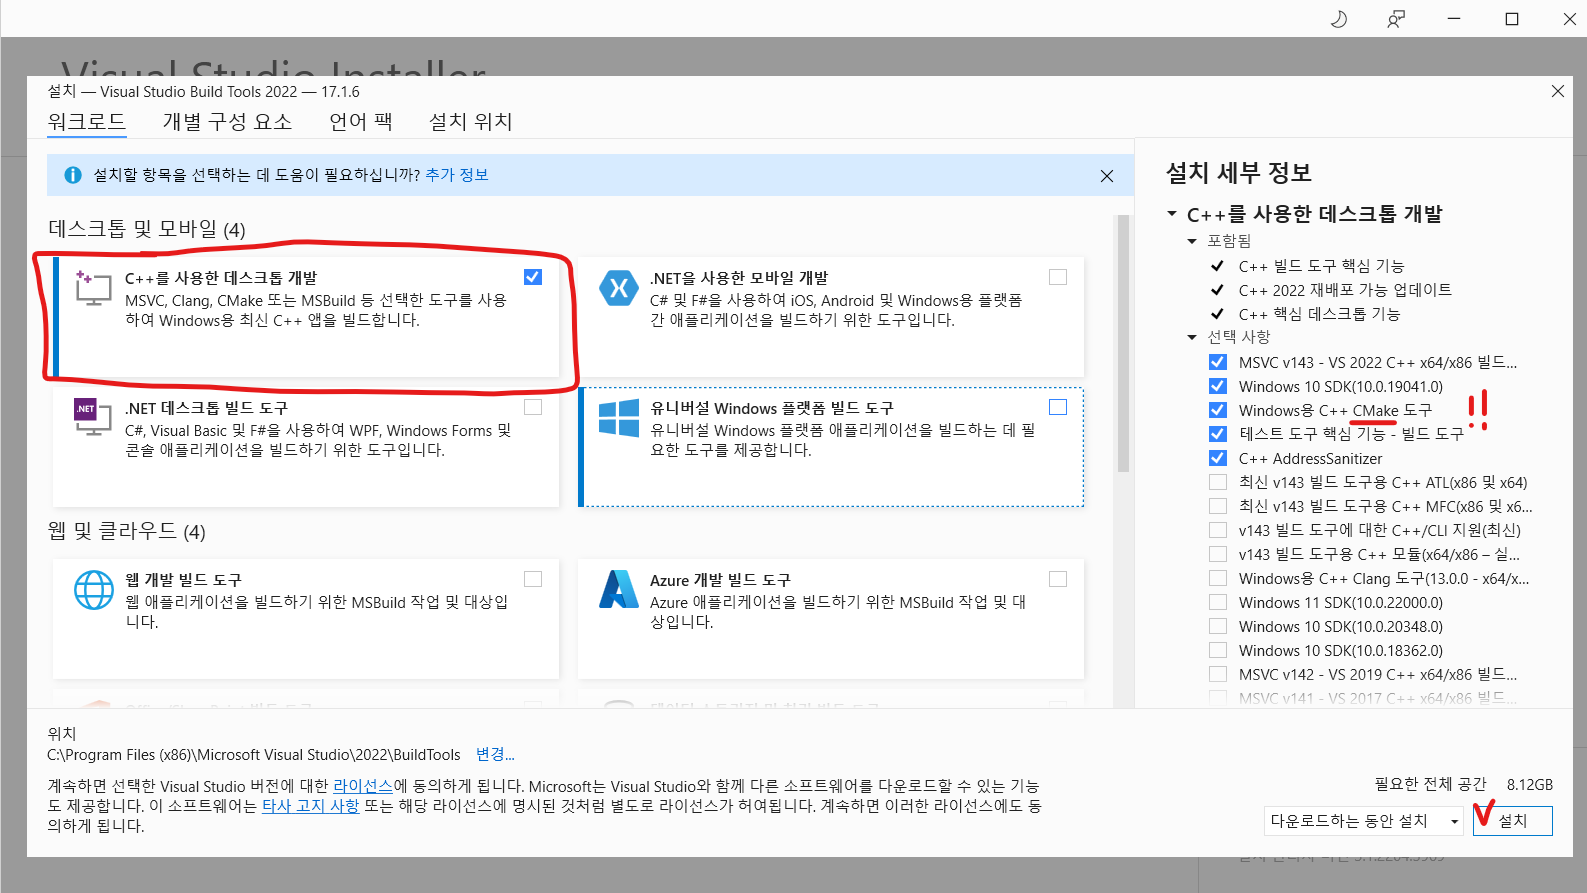Image resolution: width=1587 pixels, height=893 pixels.
Task: Select the 웹 및 클라우드 (4) heading
Action: coord(127,531)
